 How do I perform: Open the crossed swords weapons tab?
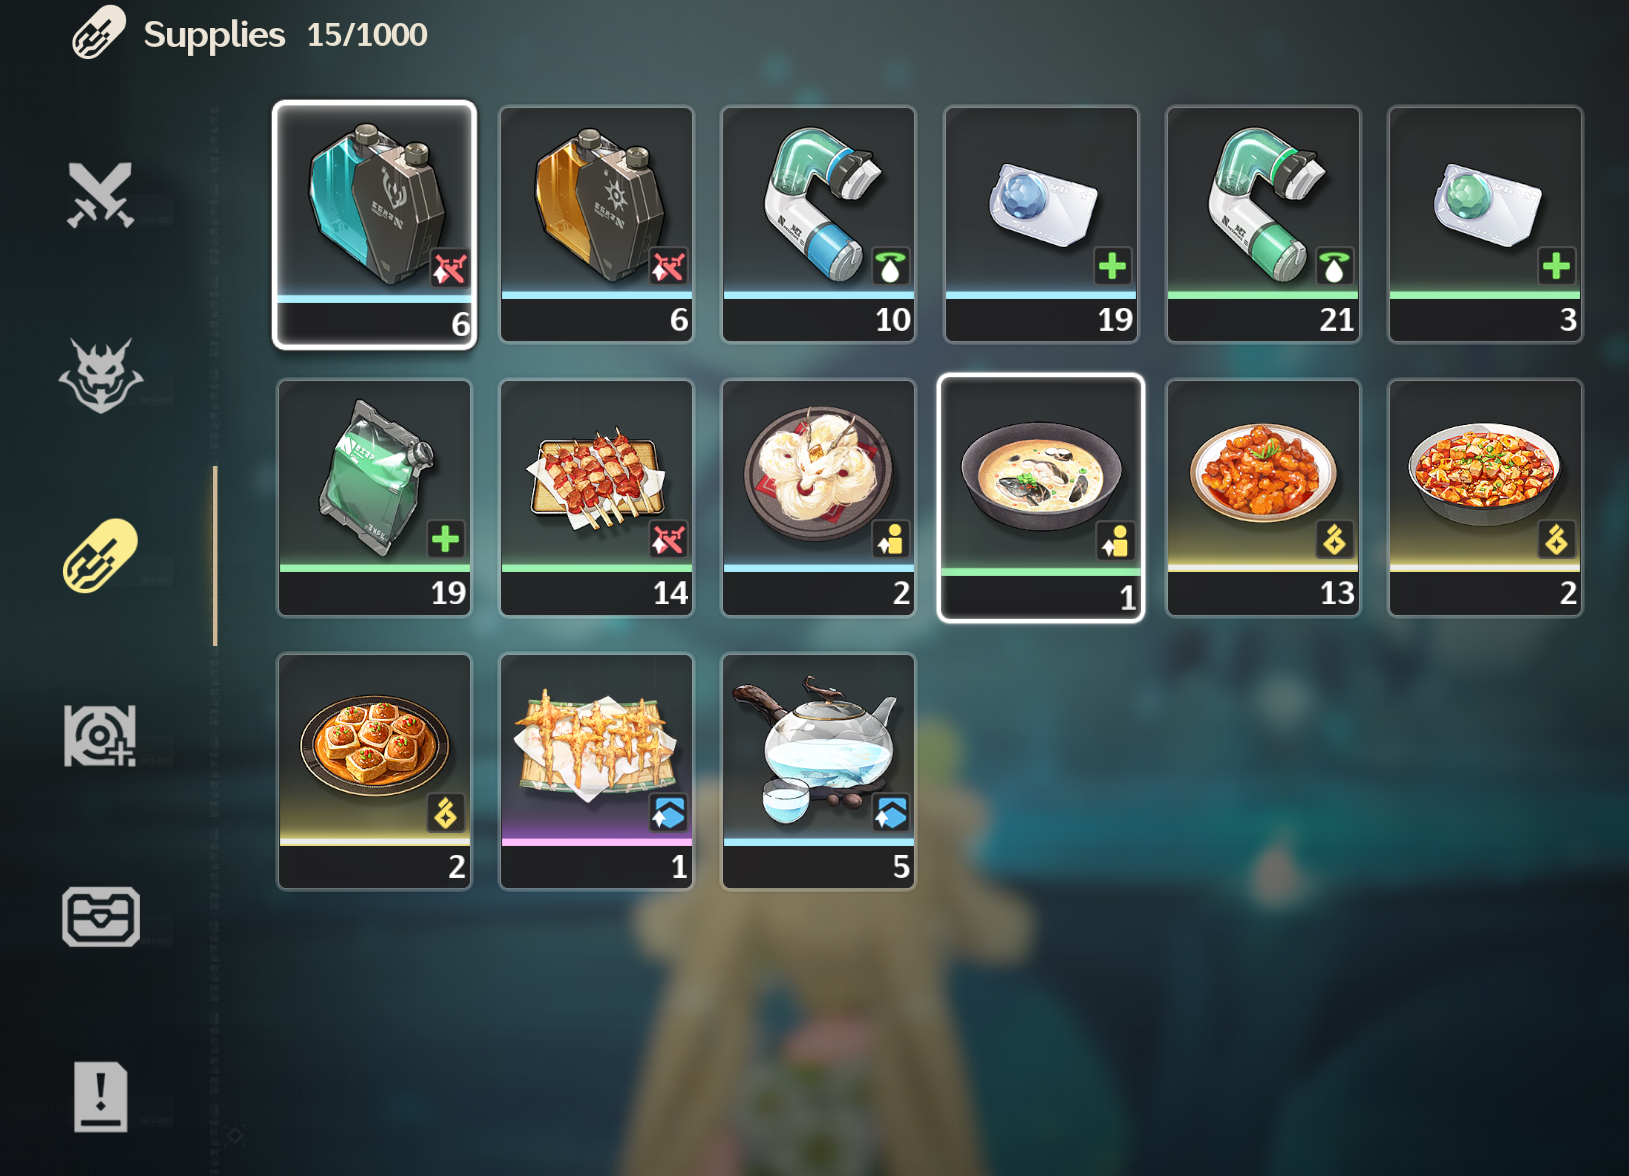point(100,195)
